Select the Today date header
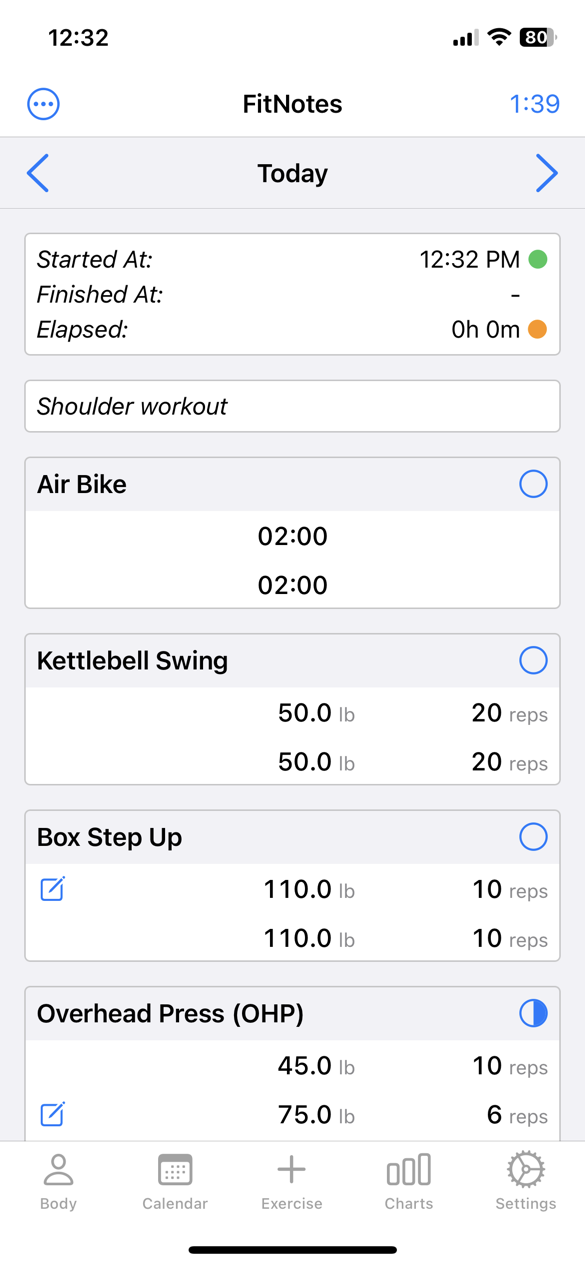 [292, 174]
